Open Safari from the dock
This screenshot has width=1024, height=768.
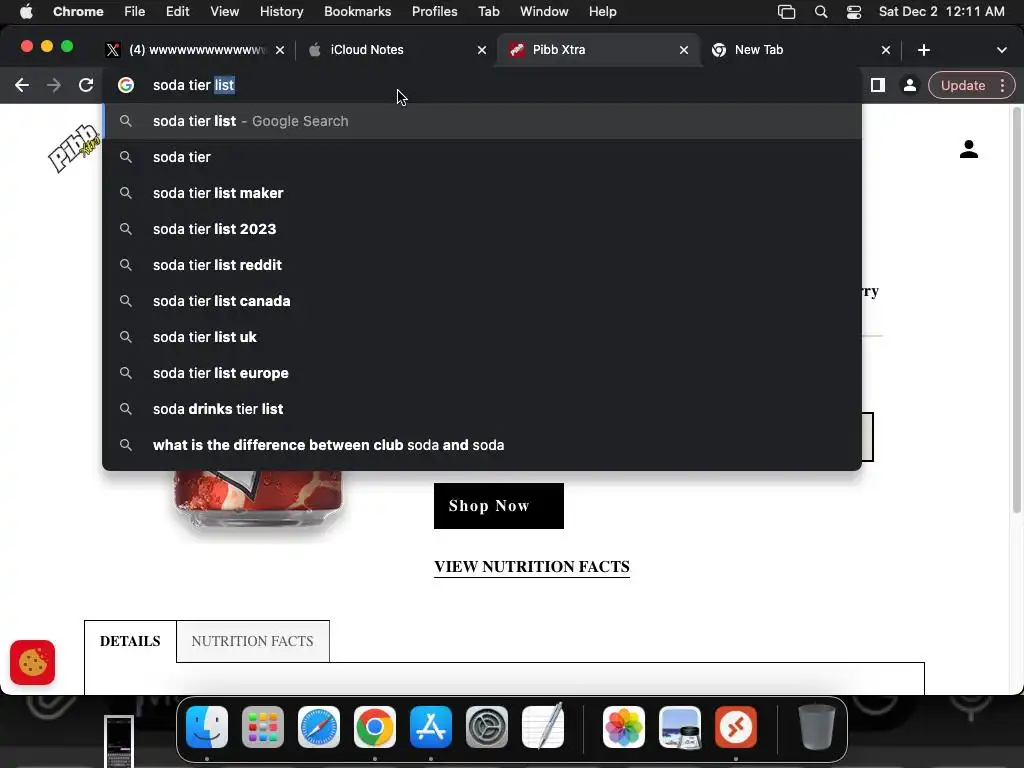[319, 727]
